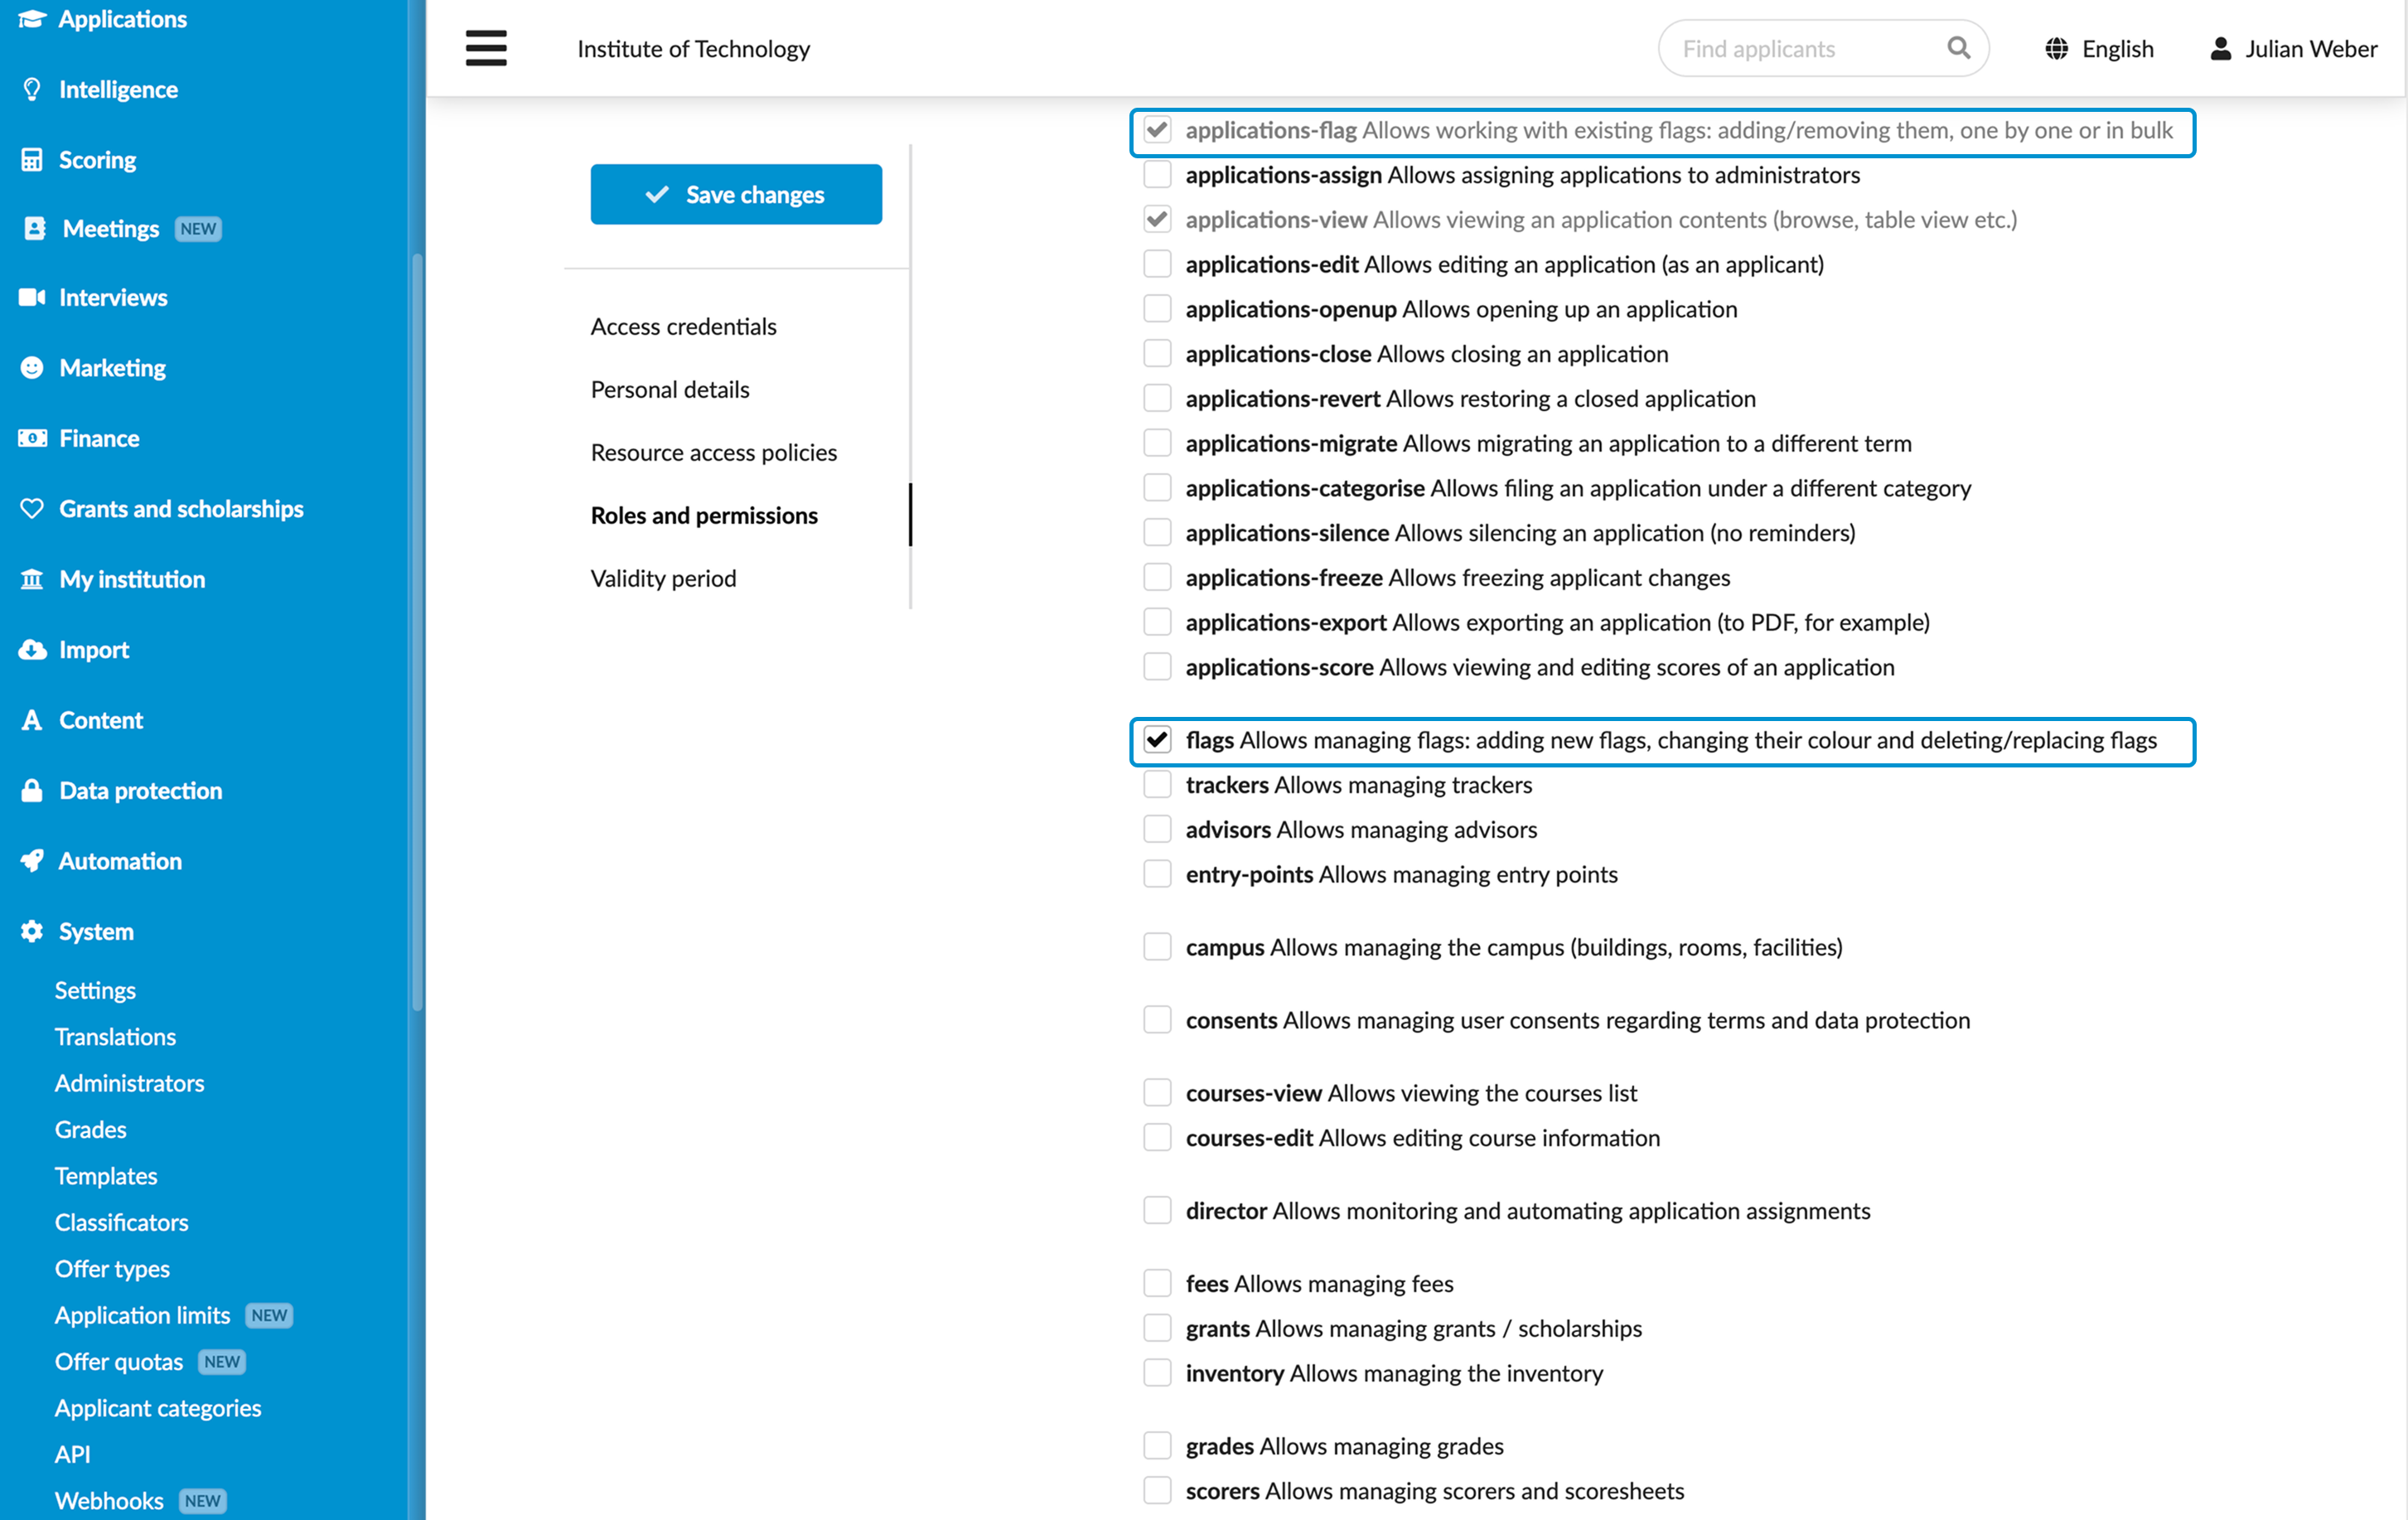2408x1520 pixels.
Task: Expand the Automation sidebar section
Action: pyautogui.click(x=120, y=861)
